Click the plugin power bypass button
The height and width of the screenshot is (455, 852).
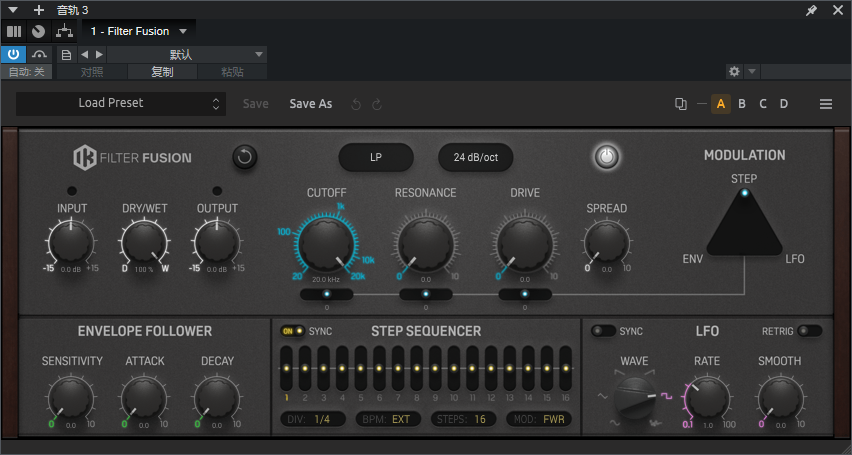(607, 158)
